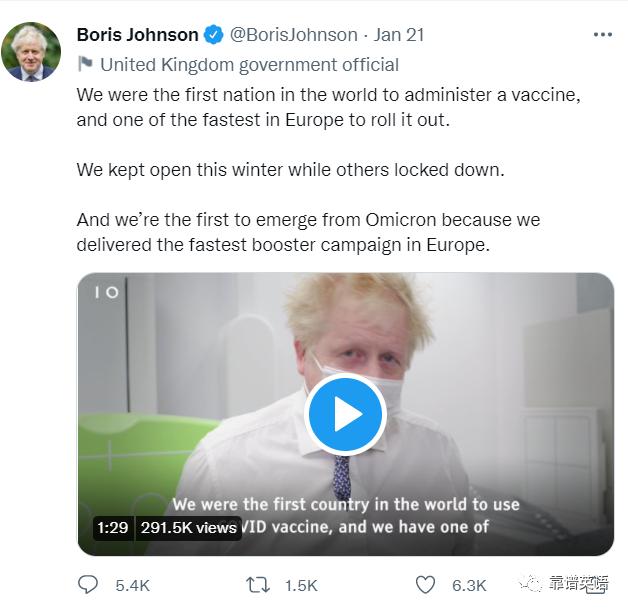628x609 pixels.
Task: Click the 6.3K likes count
Action: pyautogui.click(x=469, y=585)
